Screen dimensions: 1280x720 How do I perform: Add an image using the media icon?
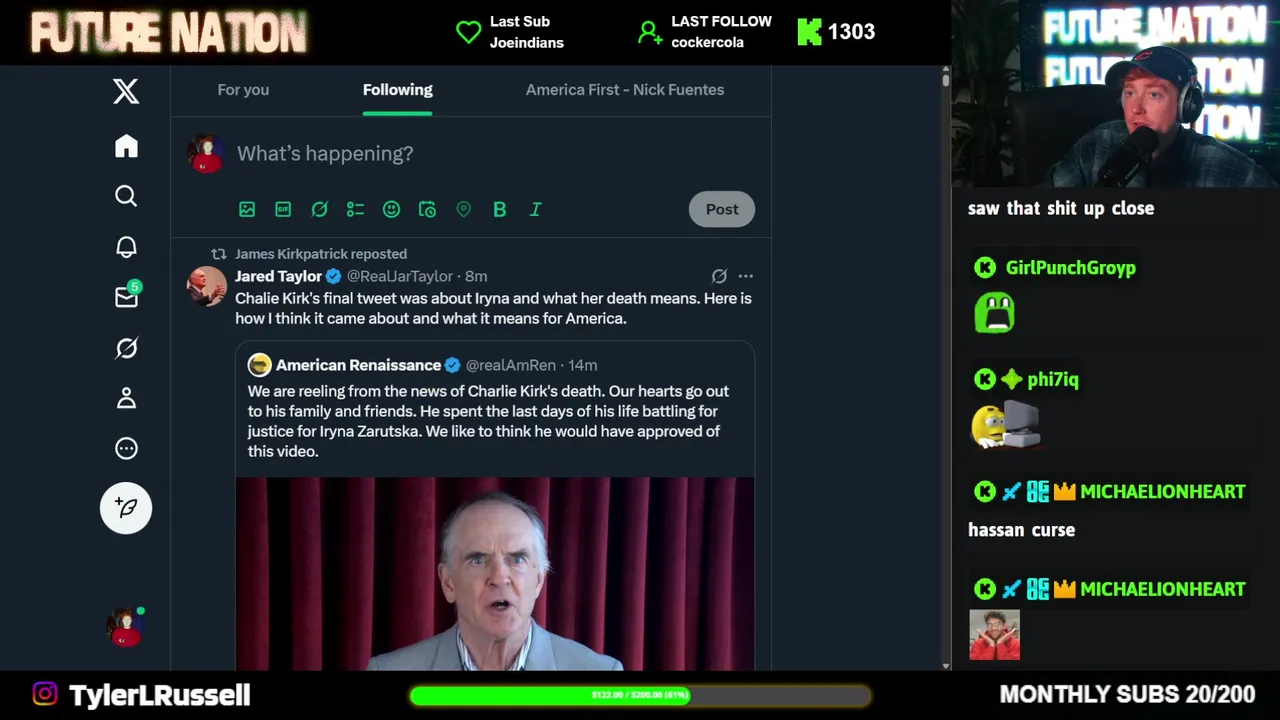pos(247,209)
